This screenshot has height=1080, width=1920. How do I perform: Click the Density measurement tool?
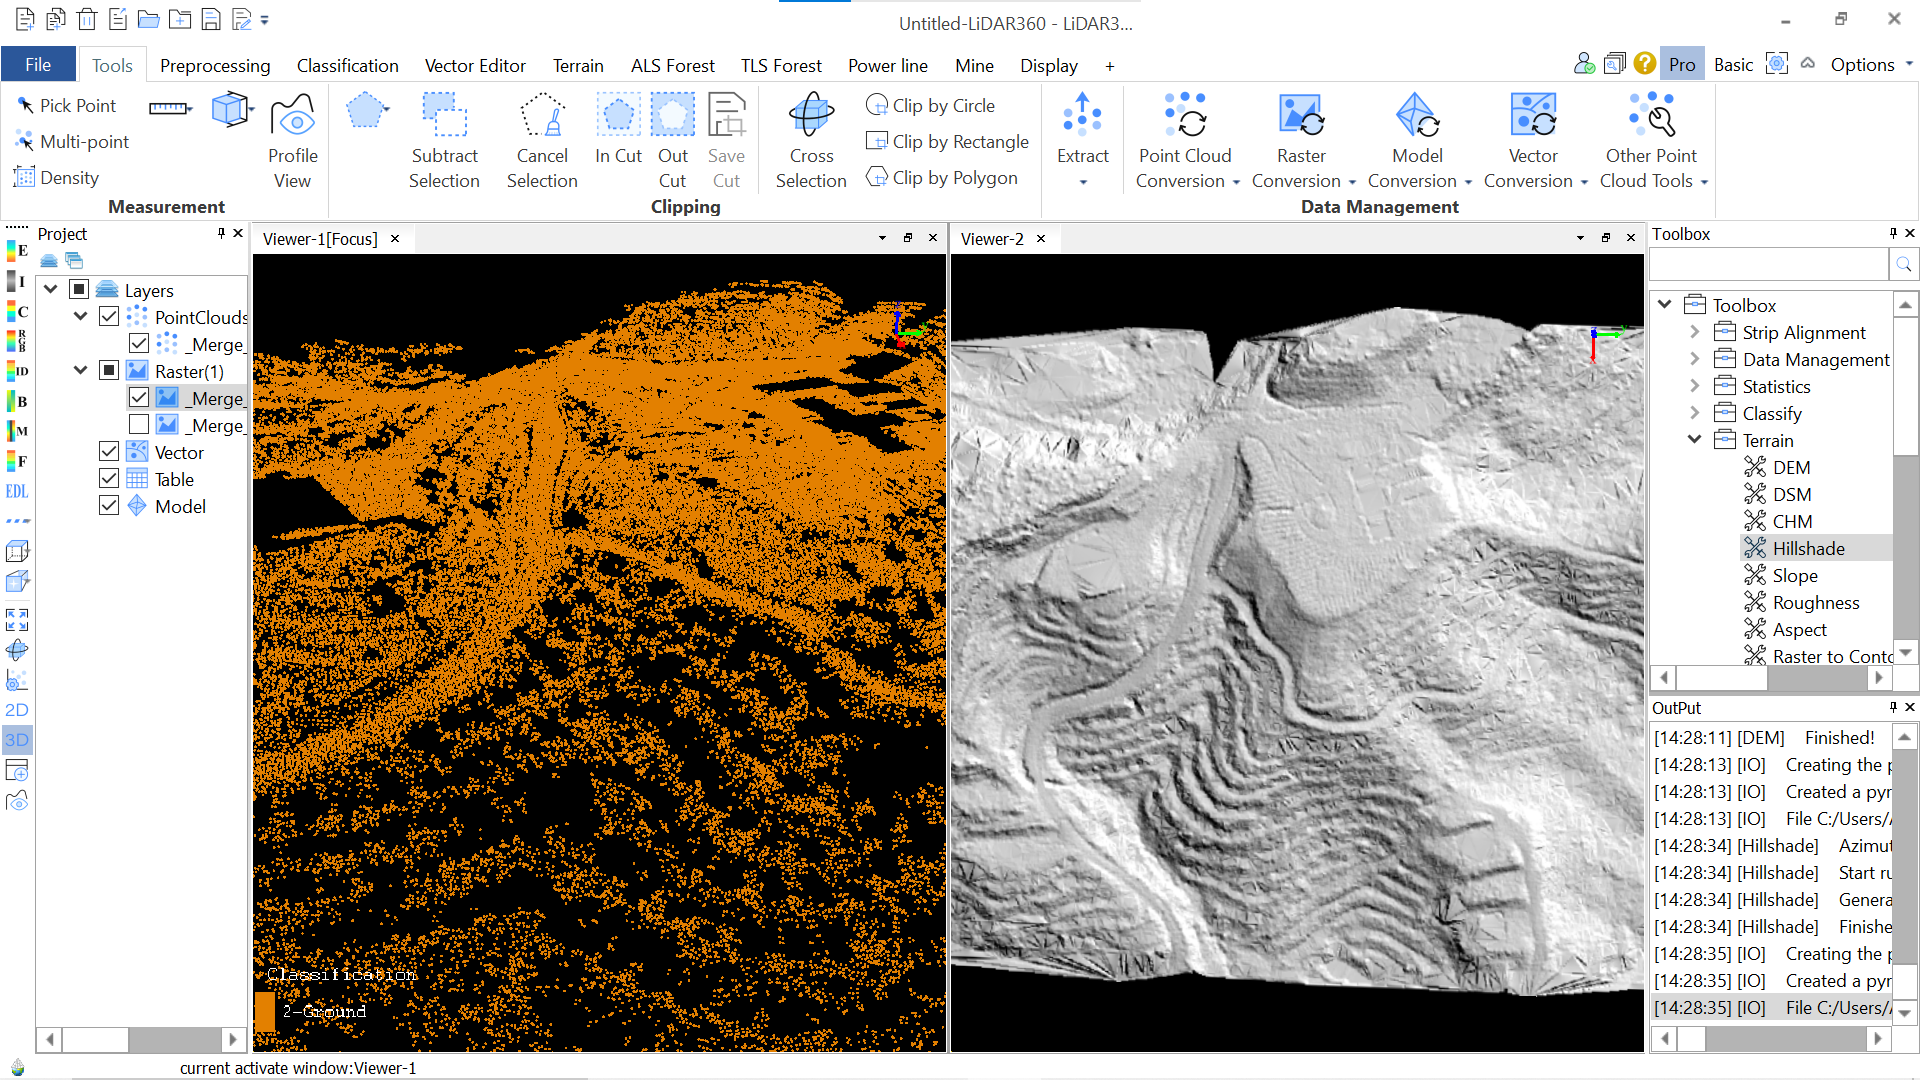pyautogui.click(x=57, y=177)
